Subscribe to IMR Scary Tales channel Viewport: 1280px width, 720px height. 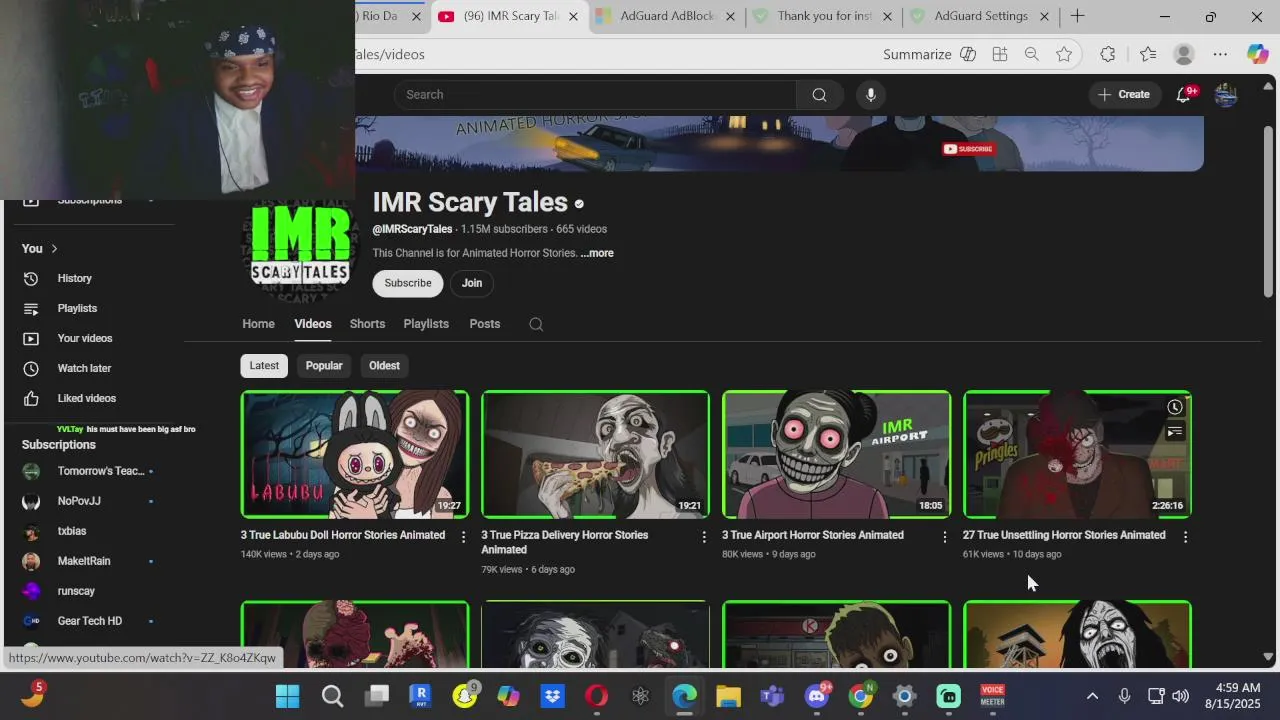(408, 283)
